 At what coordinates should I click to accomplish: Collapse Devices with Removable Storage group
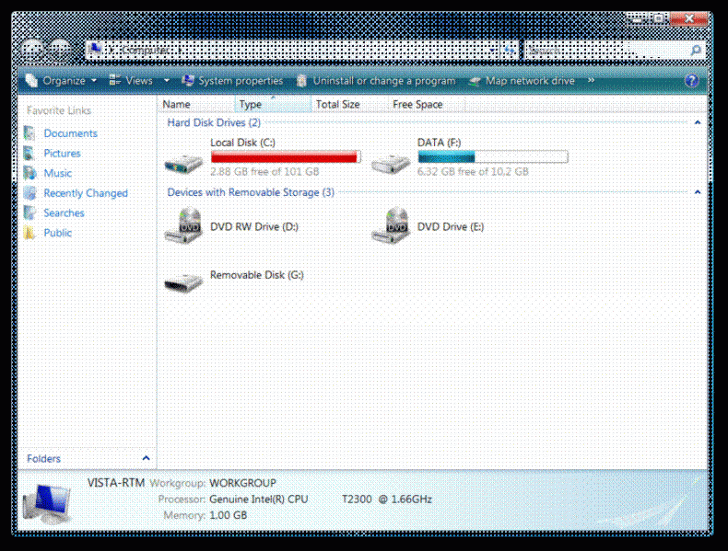click(697, 192)
